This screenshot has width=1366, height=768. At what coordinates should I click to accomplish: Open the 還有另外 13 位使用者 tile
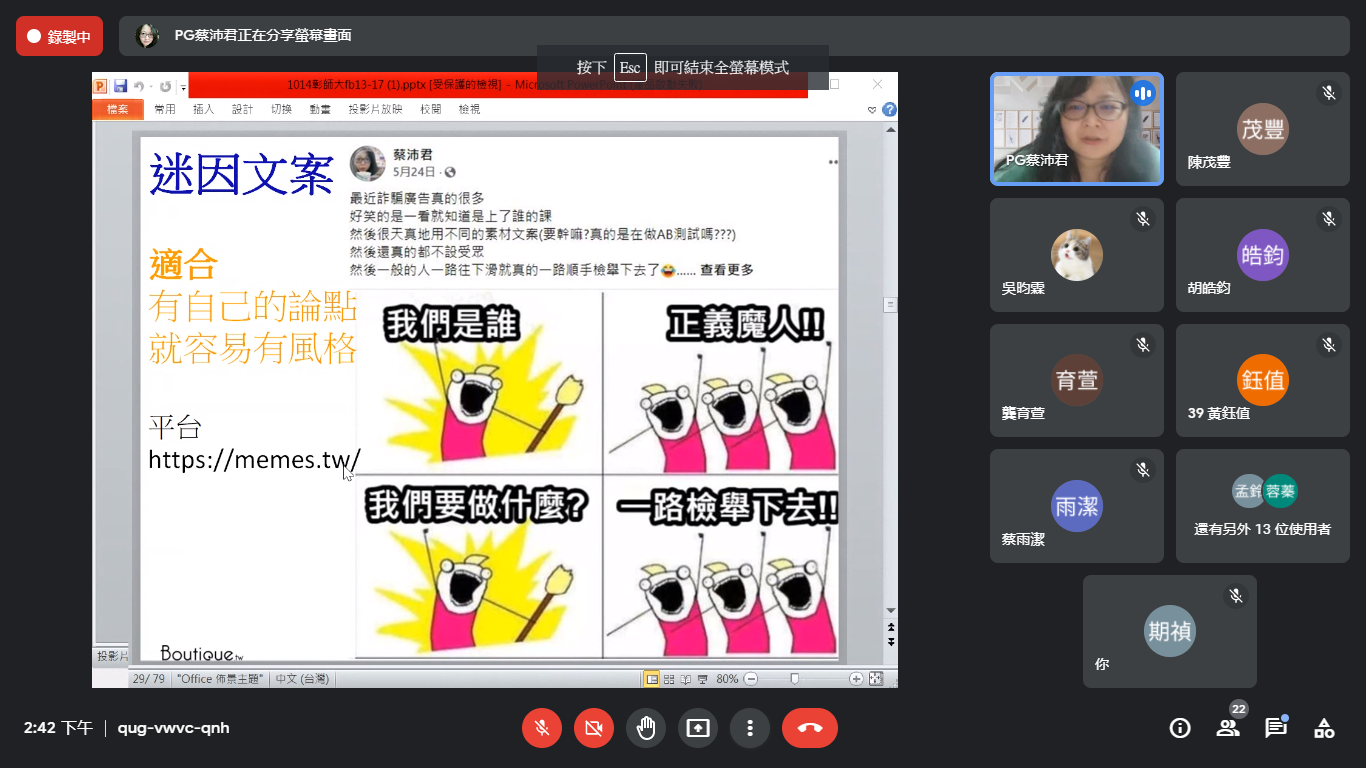(1263, 506)
